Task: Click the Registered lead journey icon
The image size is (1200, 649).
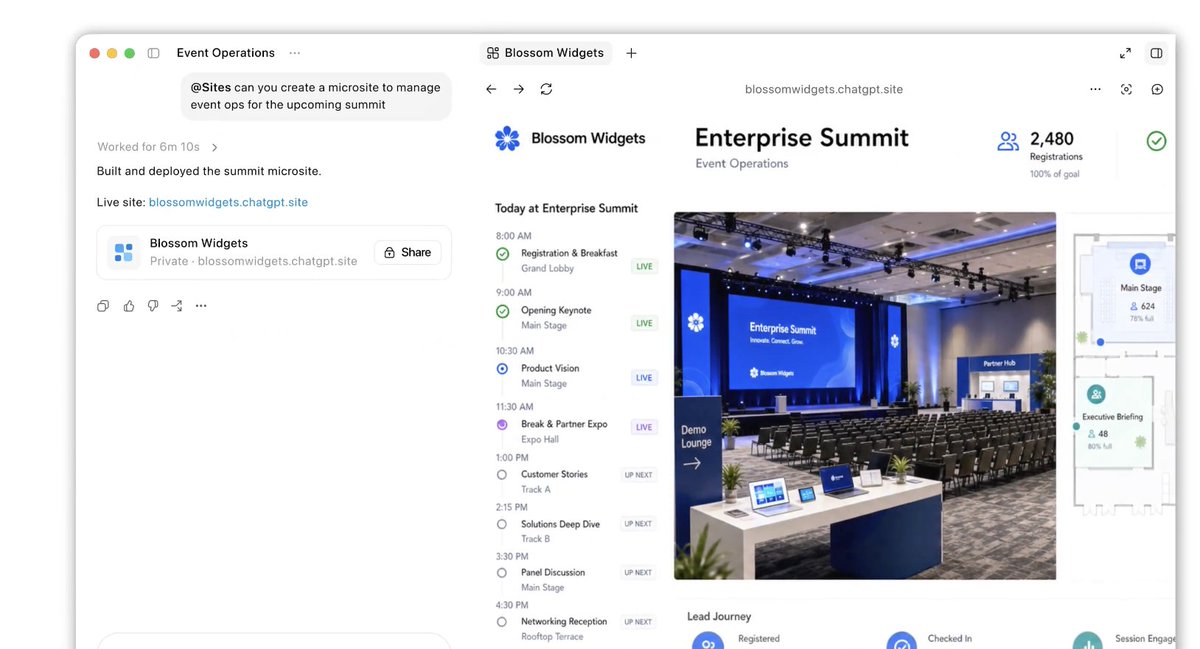Action: [707, 642]
